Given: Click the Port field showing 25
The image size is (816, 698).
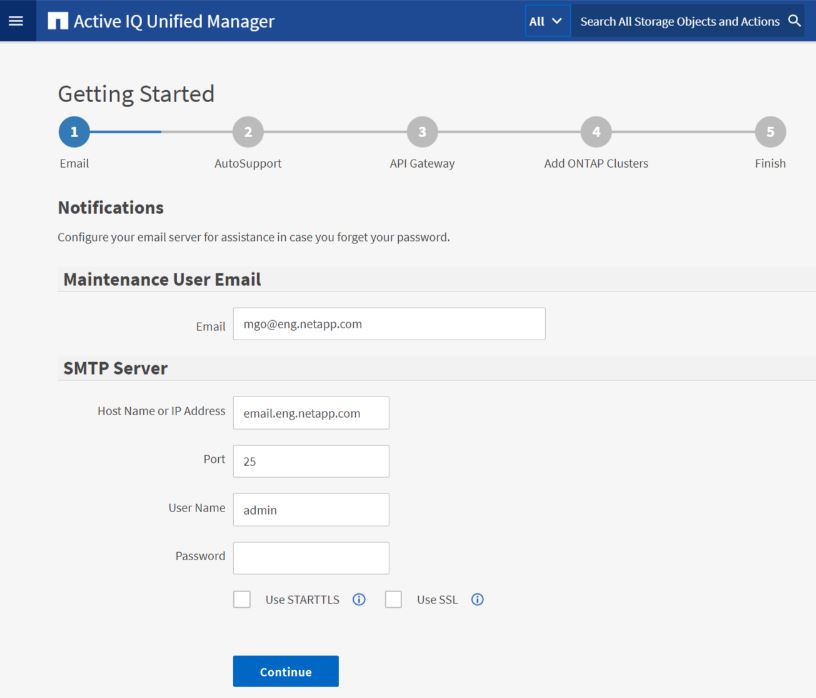Looking at the screenshot, I should point(310,461).
